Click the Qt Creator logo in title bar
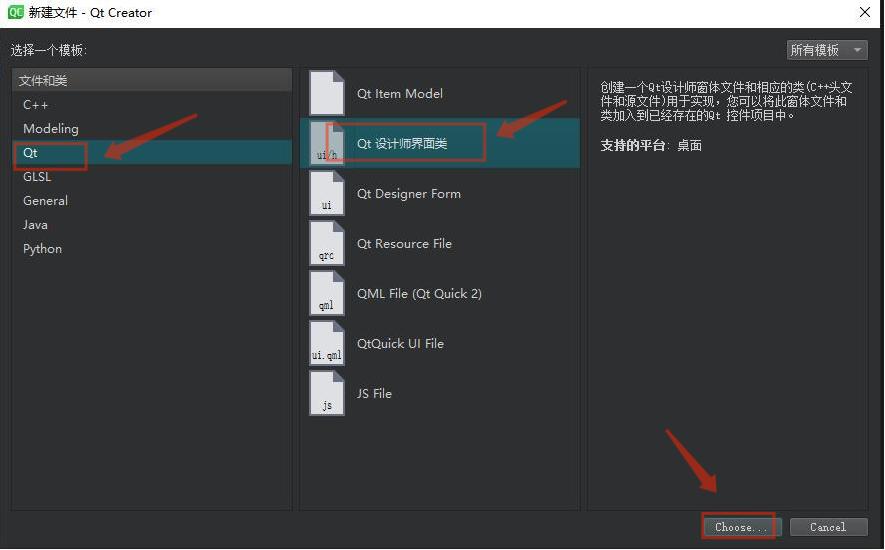Viewport: 885px width, 550px height. click(15, 12)
